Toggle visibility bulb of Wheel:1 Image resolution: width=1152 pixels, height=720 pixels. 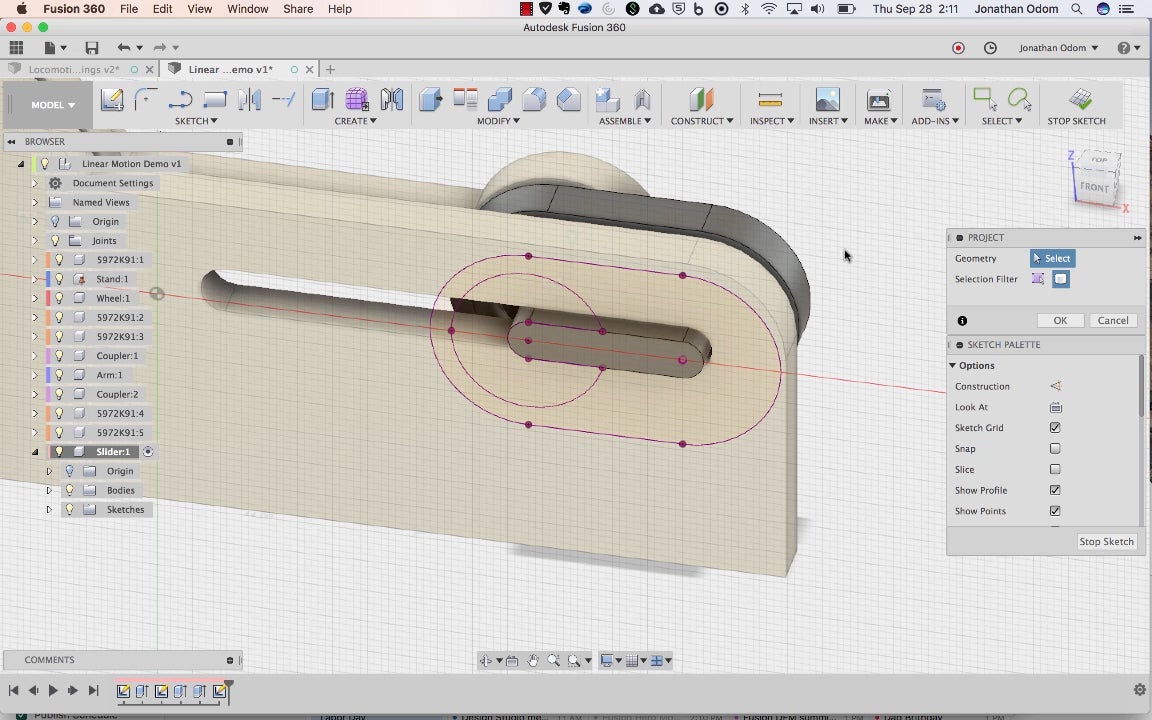click(59, 298)
